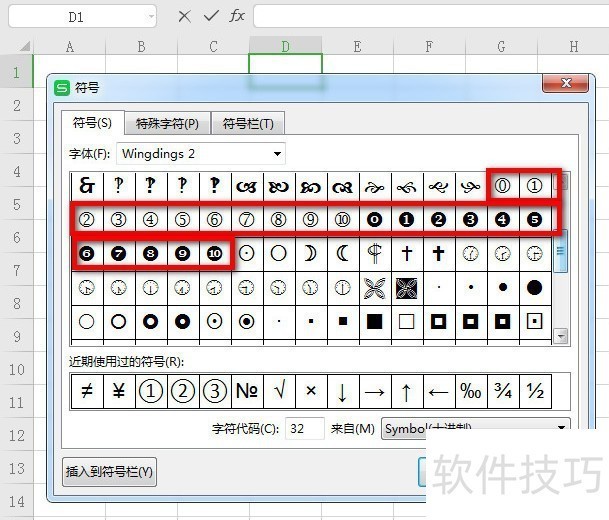Insert recent circled 2 symbol
The width and height of the screenshot is (609, 520).
point(183,391)
